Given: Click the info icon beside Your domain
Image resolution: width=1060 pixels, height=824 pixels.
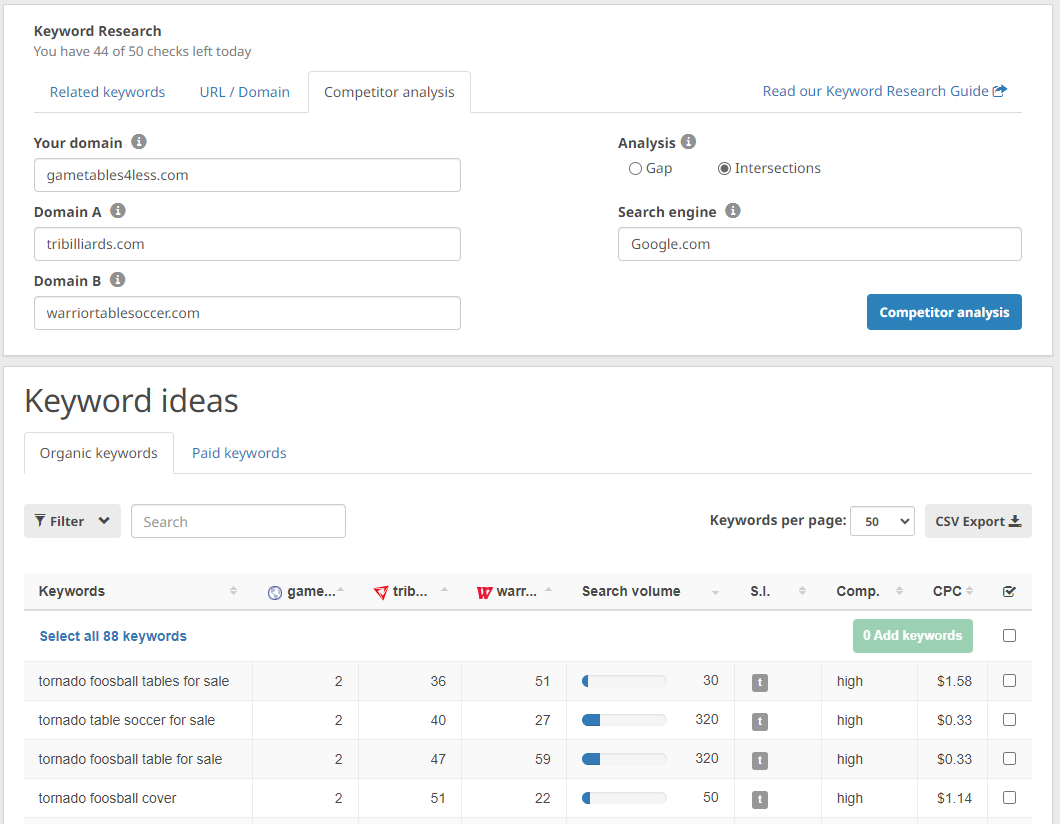Looking at the screenshot, I should tap(139, 142).
